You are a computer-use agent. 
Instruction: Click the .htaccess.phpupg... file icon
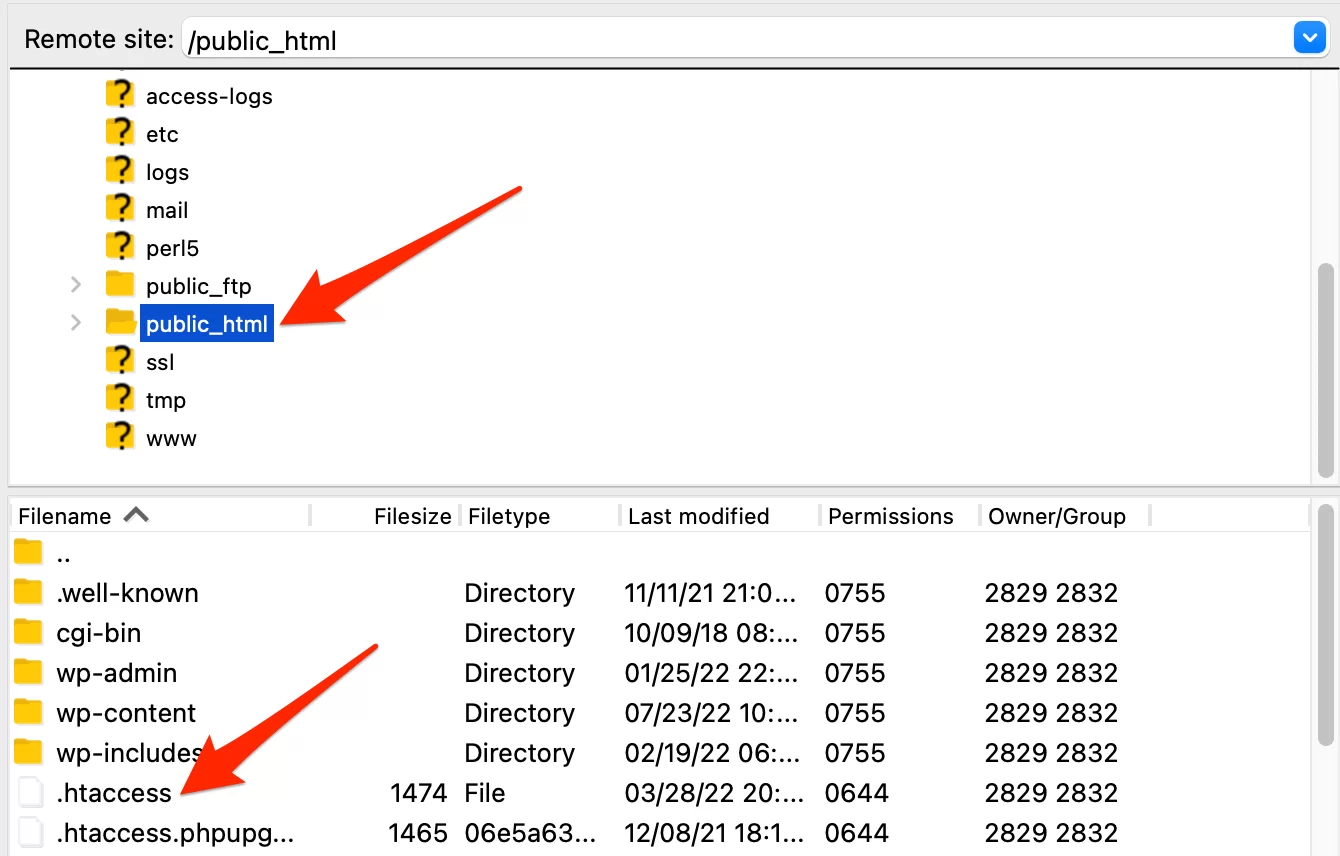pyautogui.click(x=31, y=832)
